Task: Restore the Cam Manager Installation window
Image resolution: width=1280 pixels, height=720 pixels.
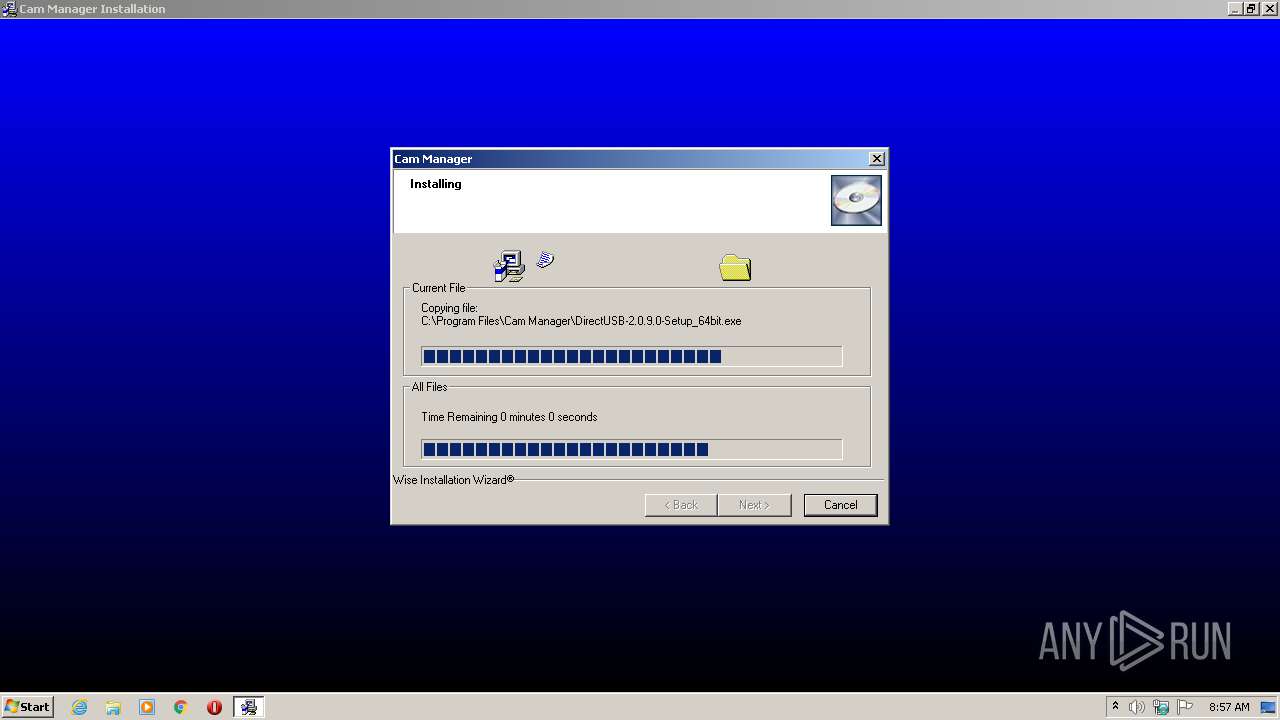Action: tap(1251, 9)
